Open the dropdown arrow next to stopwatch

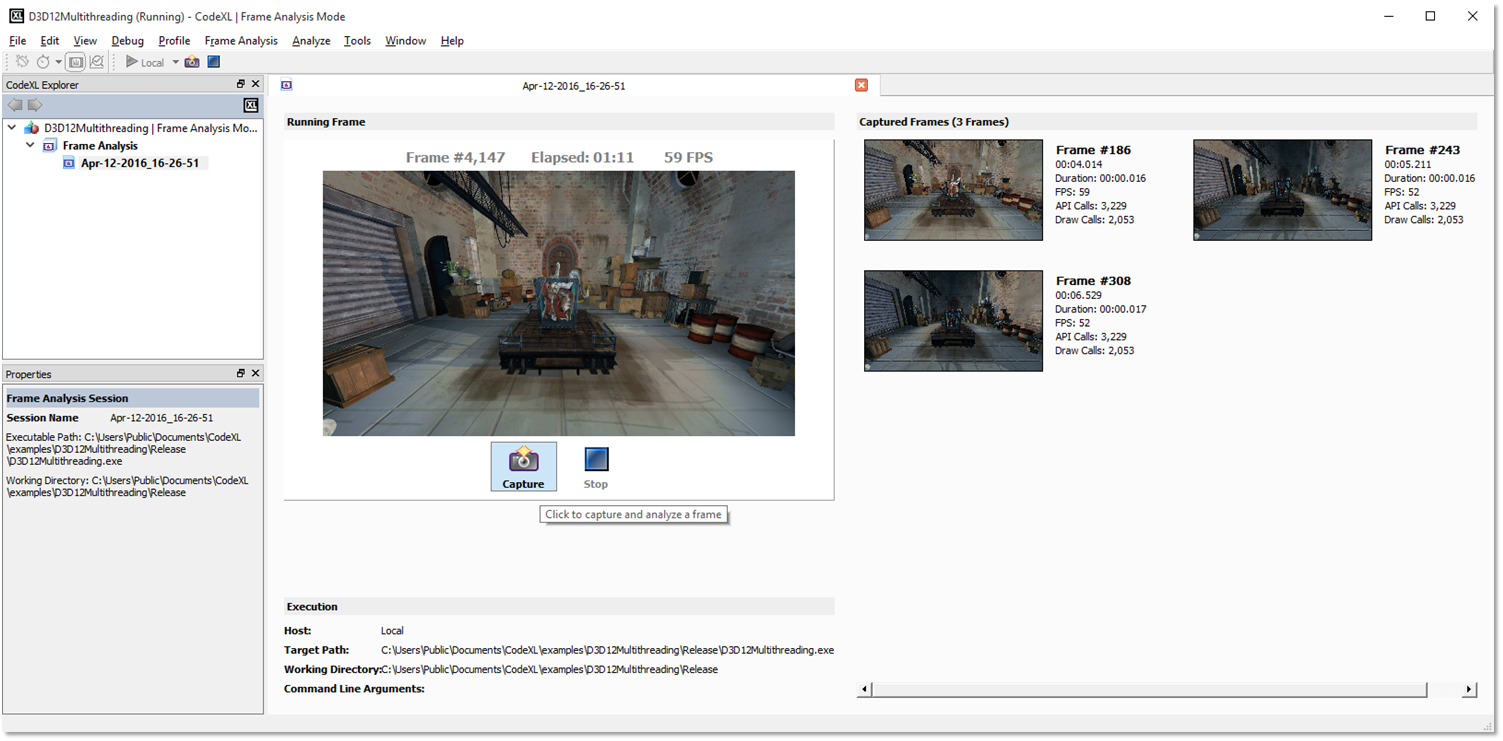coord(59,62)
